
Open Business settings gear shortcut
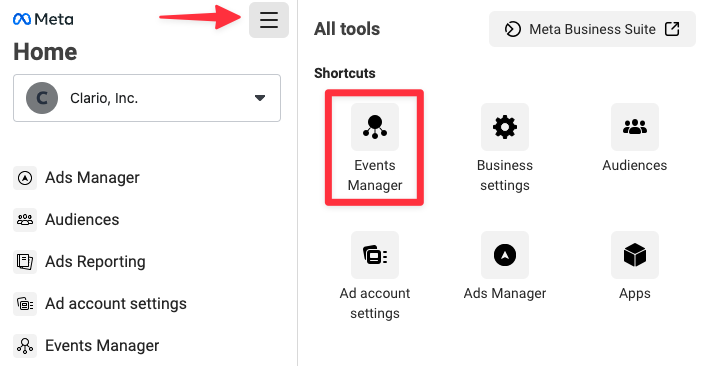[505, 127]
